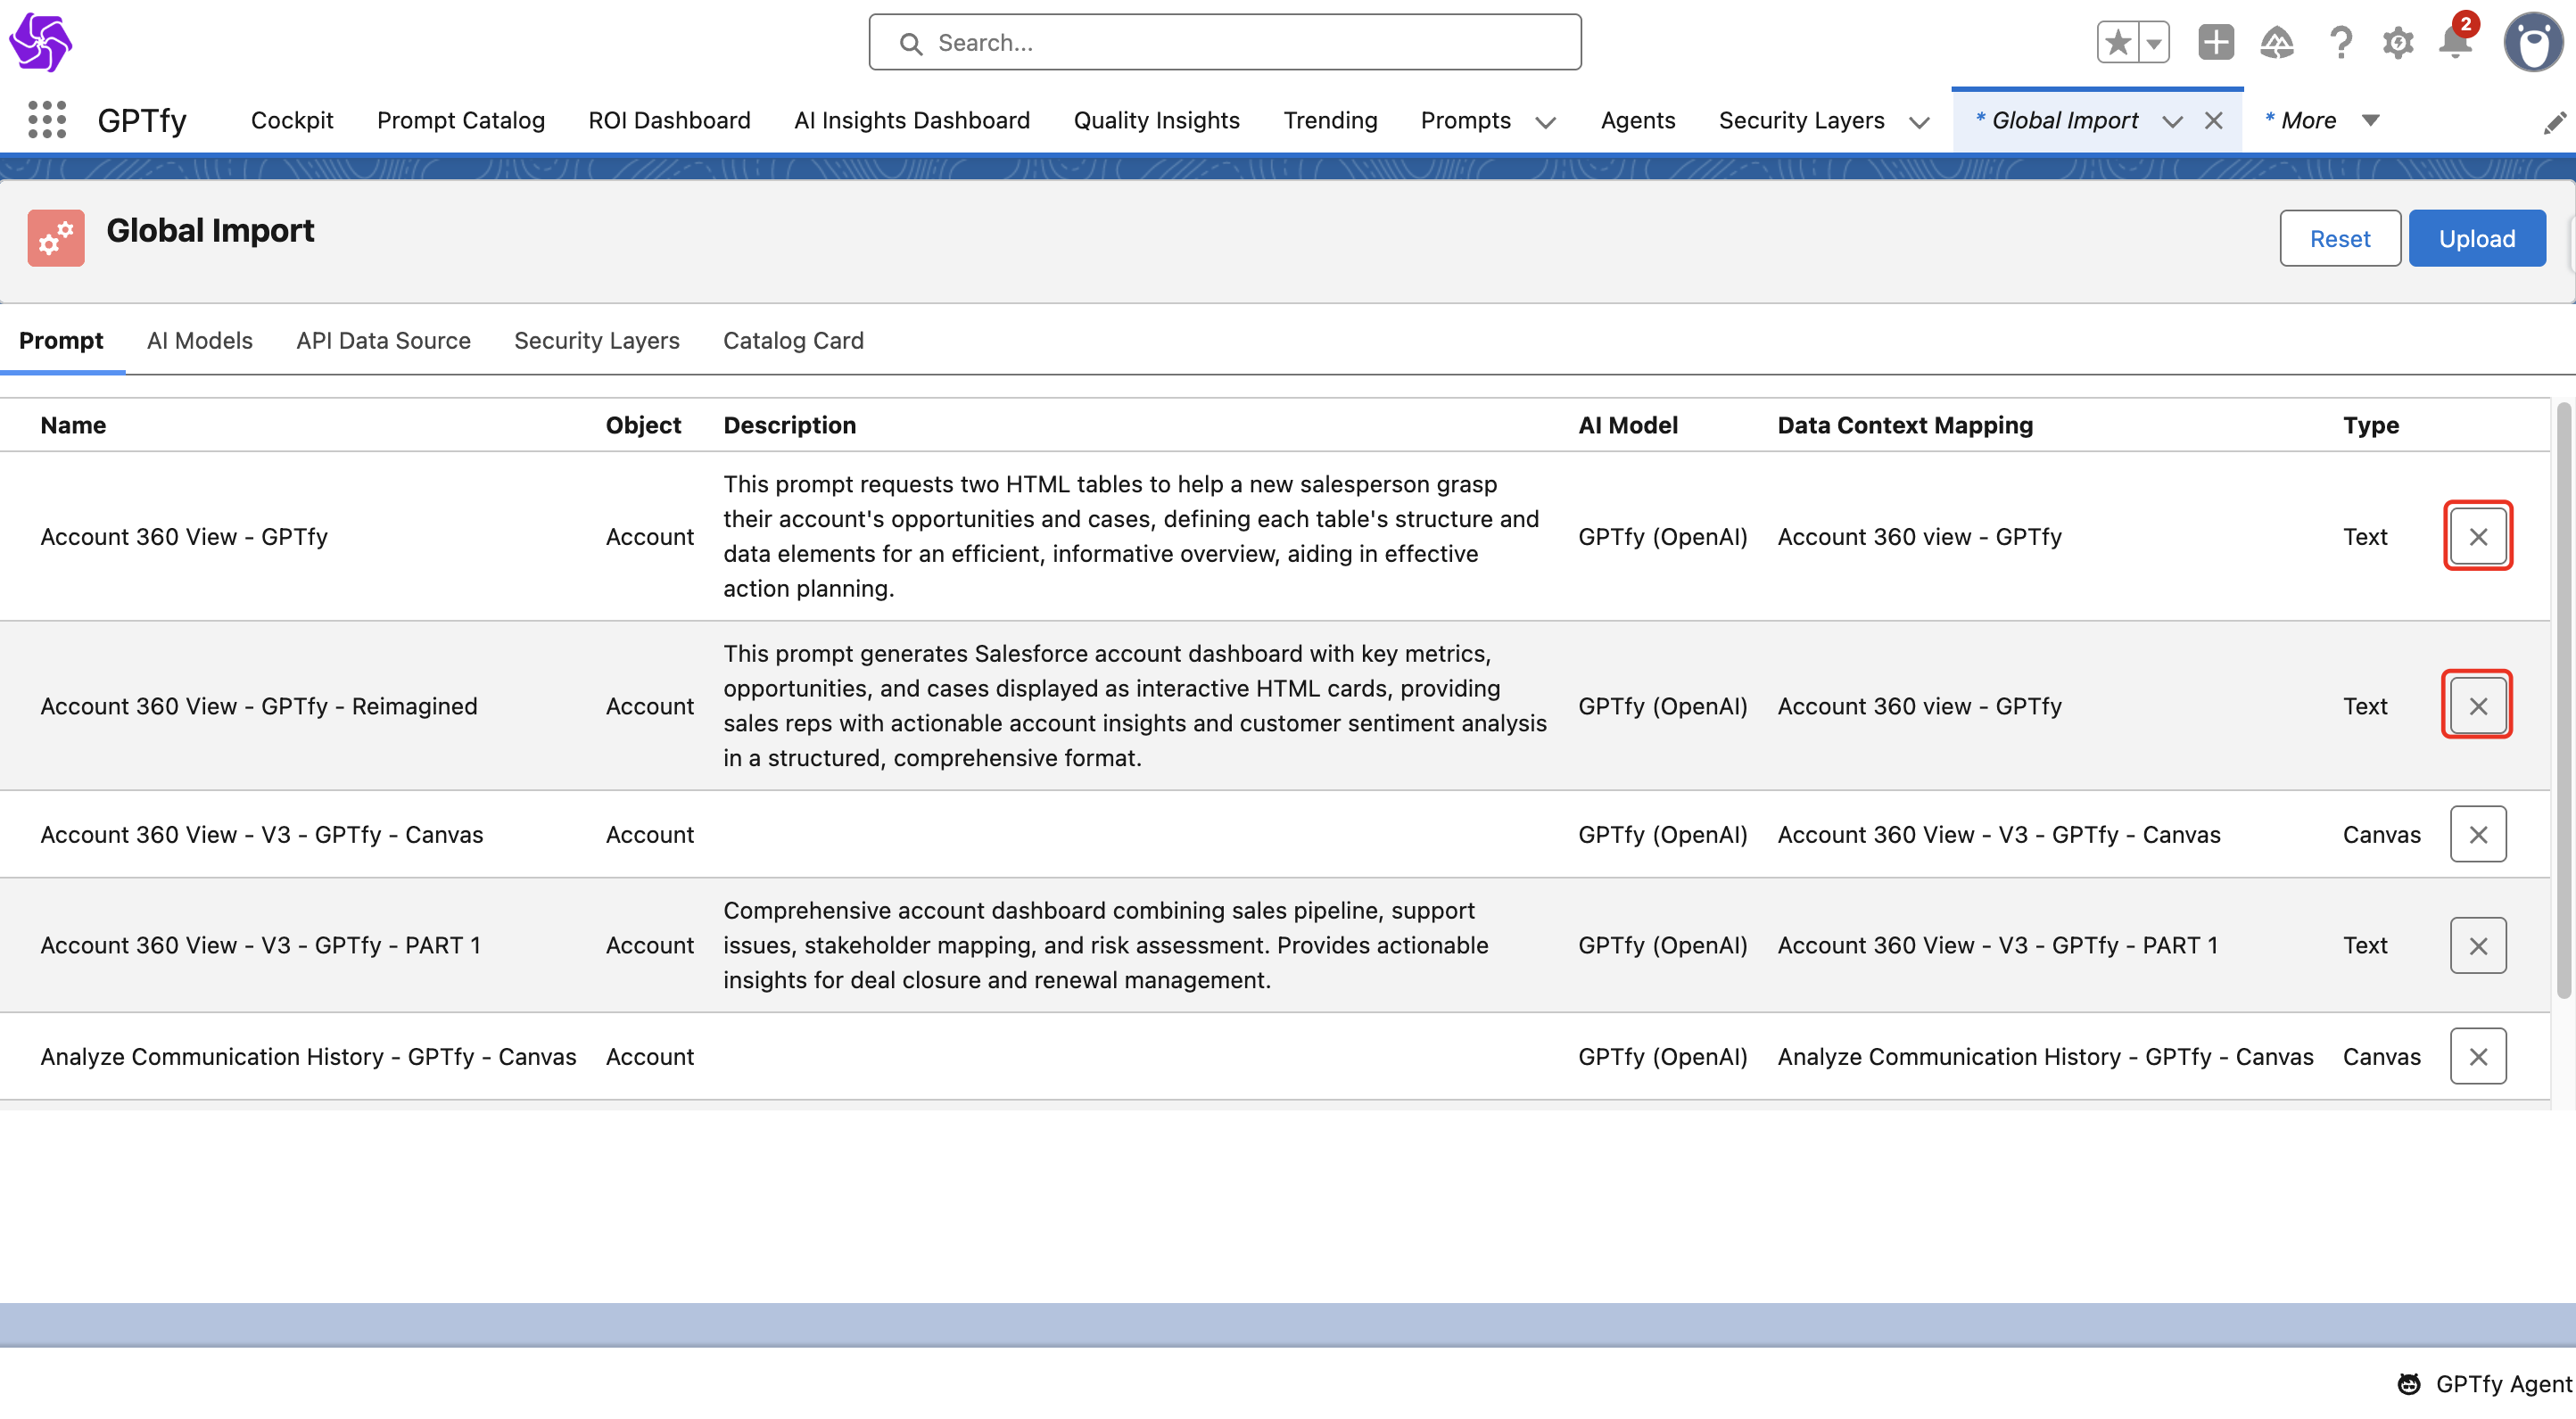Click the Help question mark icon
Screen dimensions: 2576x1419
pos(2340,42)
